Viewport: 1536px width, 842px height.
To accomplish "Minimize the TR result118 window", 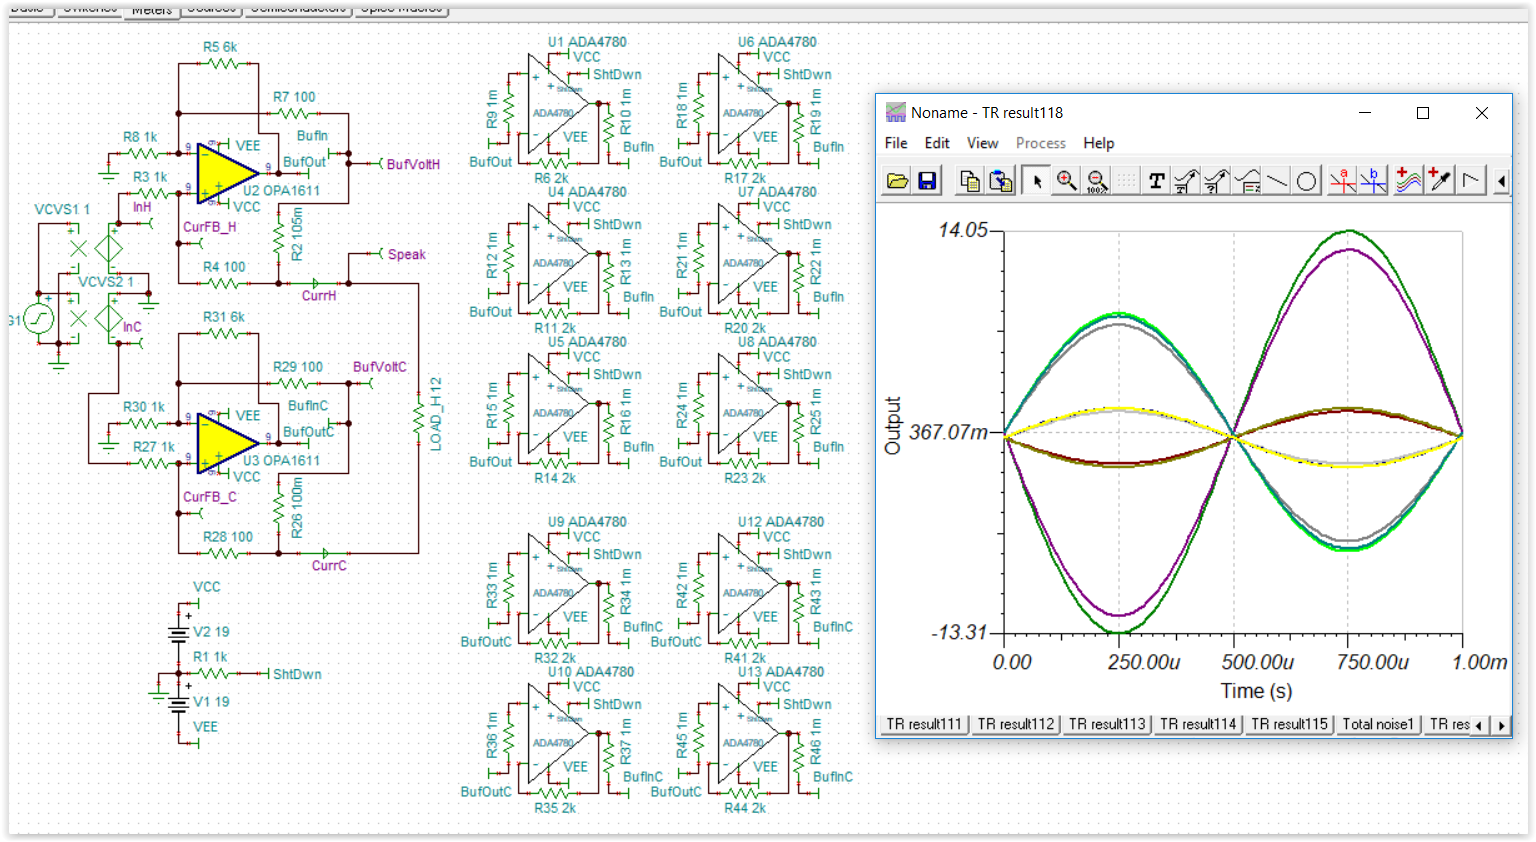I will (1364, 113).
